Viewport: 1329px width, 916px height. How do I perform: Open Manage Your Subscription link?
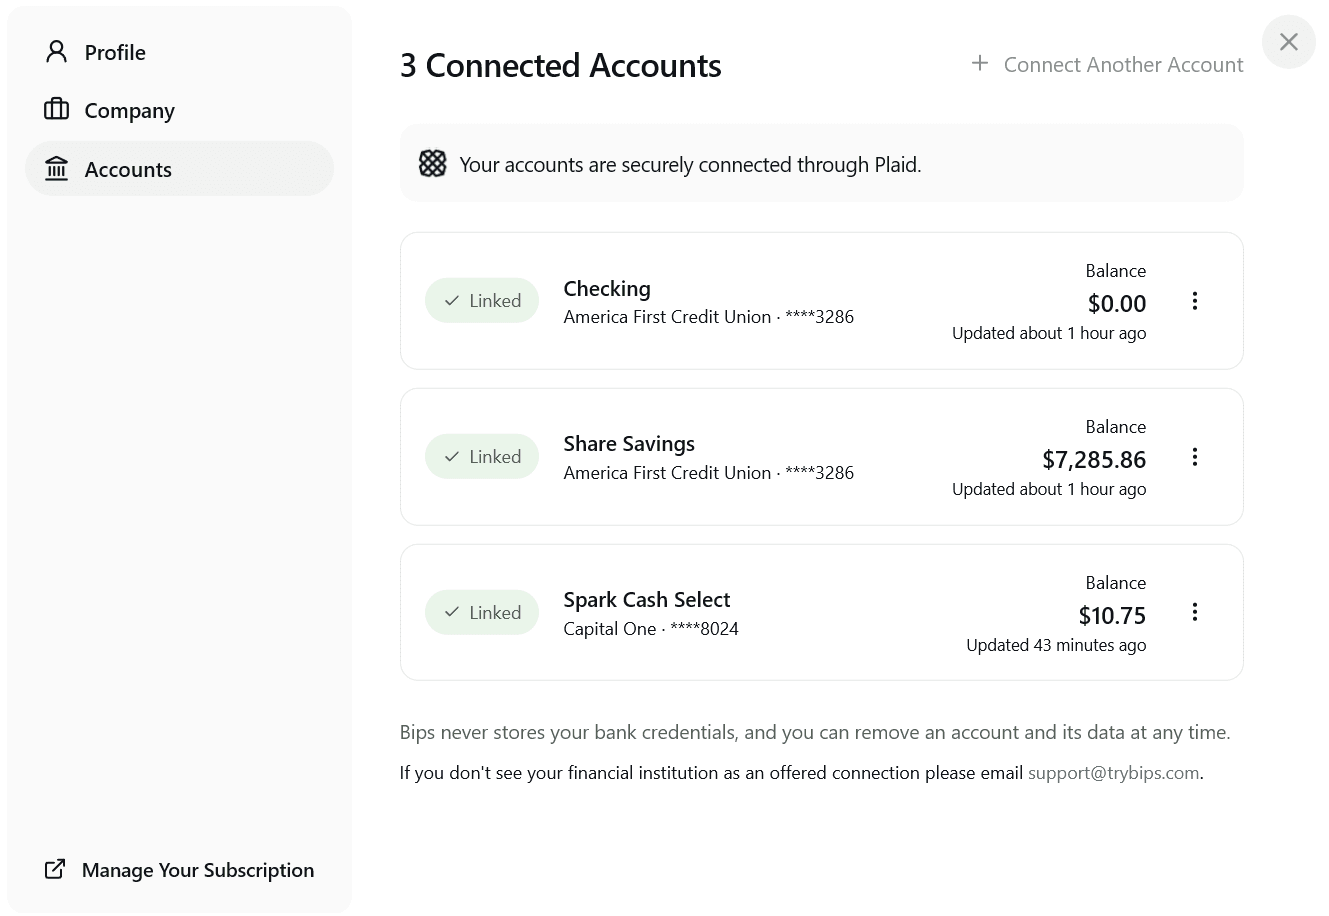tap(198, 870)
